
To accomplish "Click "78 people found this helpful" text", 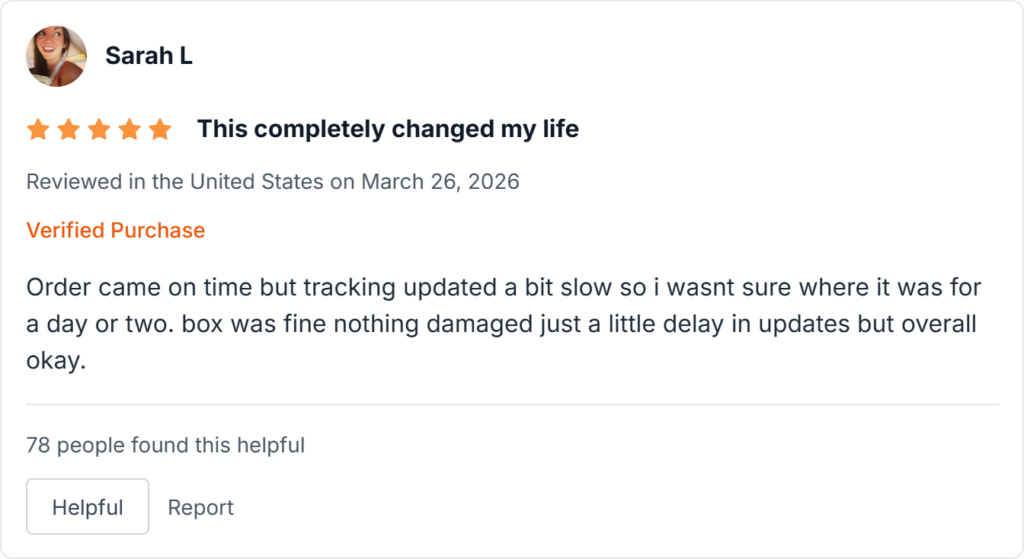I will click(x=165, y=445).
